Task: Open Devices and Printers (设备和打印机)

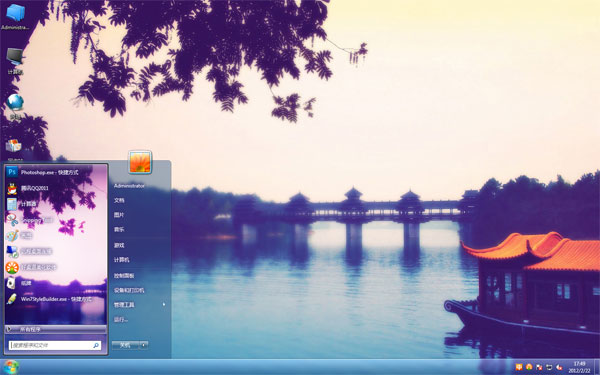Action: coord(139,290)
